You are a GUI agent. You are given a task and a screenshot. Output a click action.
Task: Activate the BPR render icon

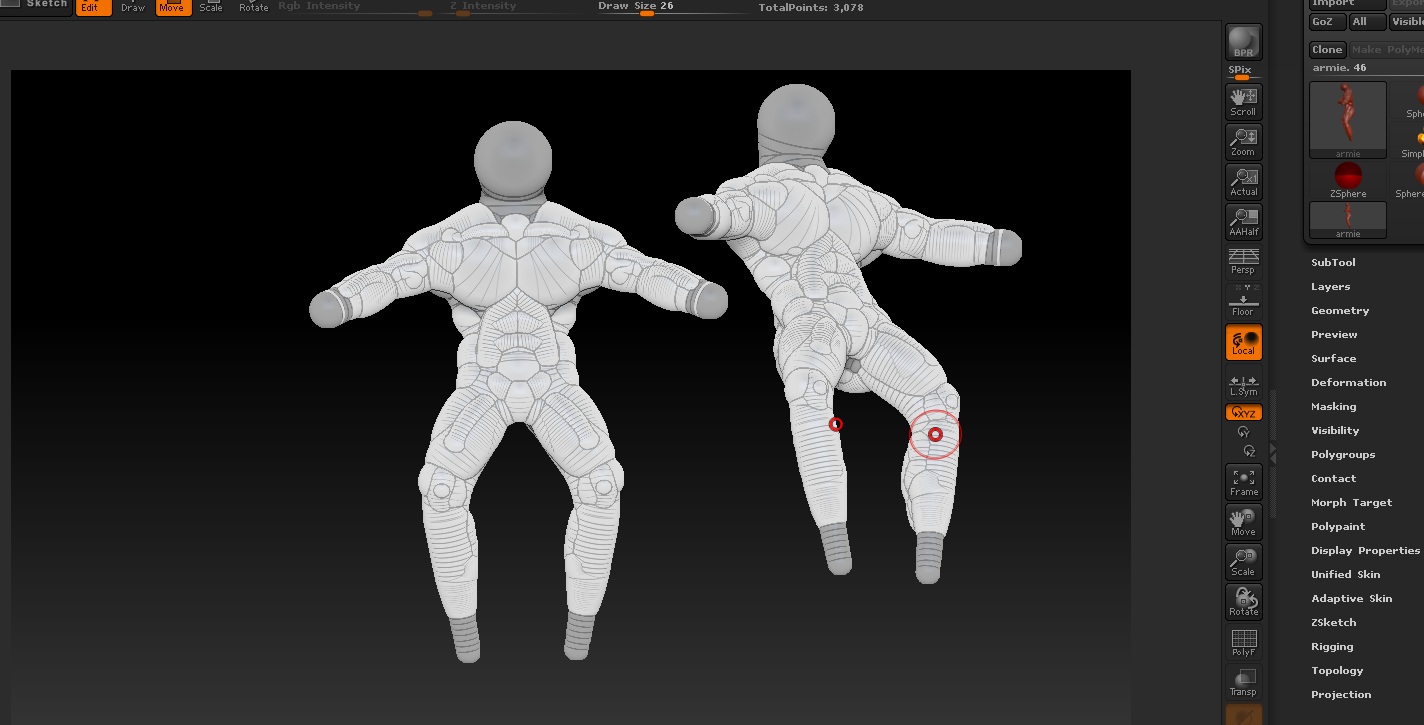tap(1243, 41)
